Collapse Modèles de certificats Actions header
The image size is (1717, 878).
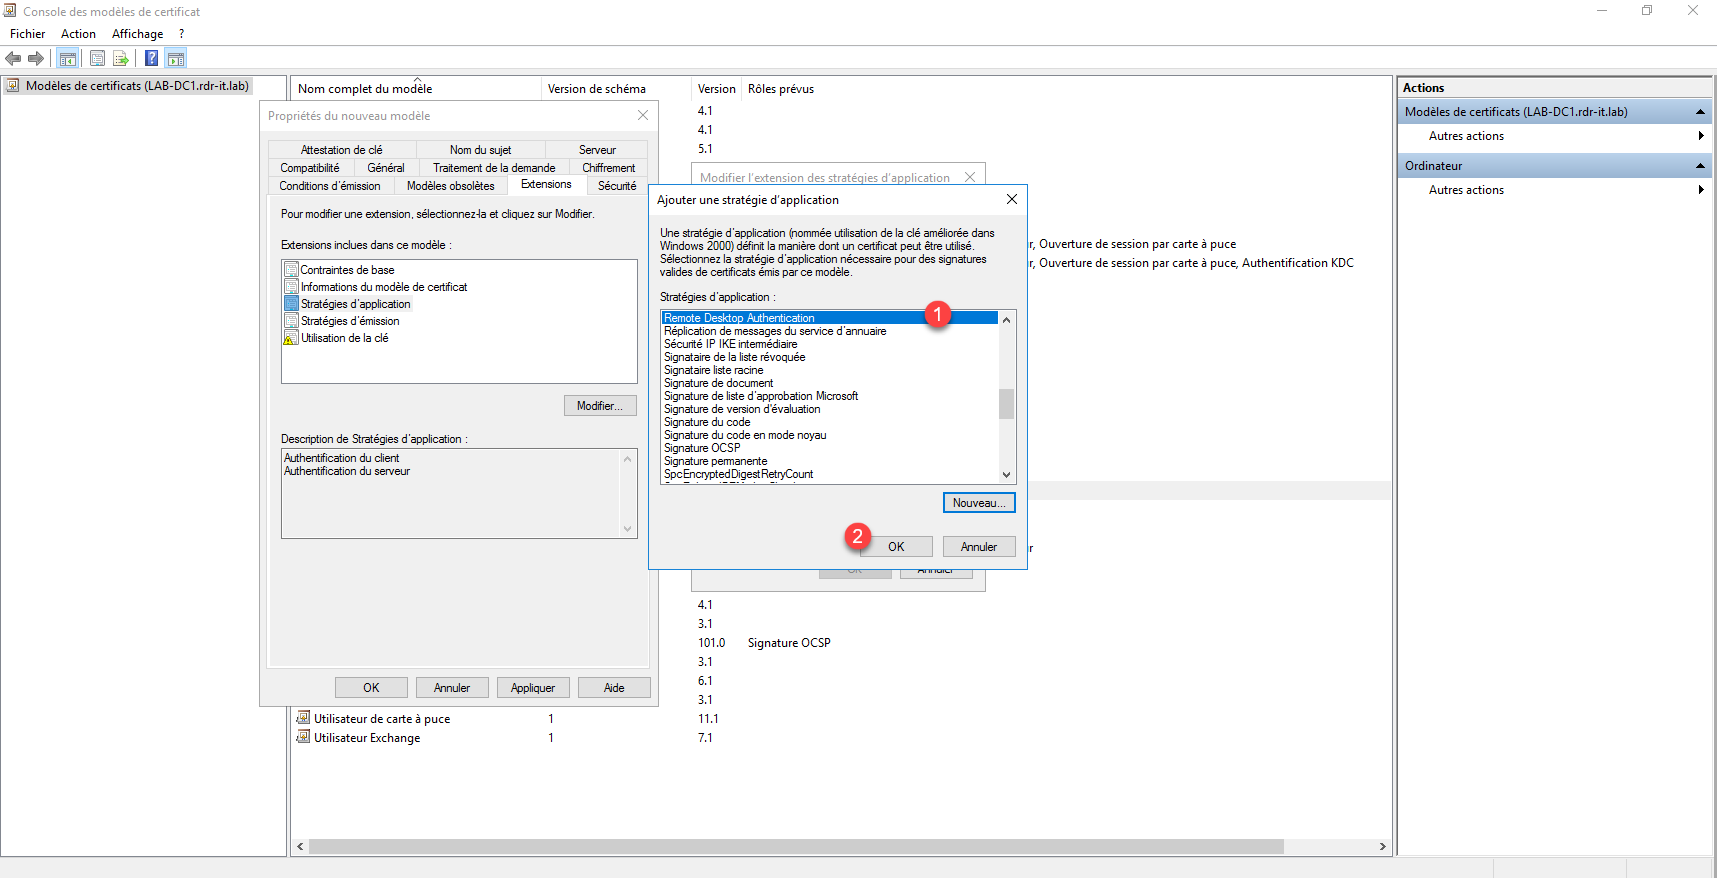tap(1699, 112)
